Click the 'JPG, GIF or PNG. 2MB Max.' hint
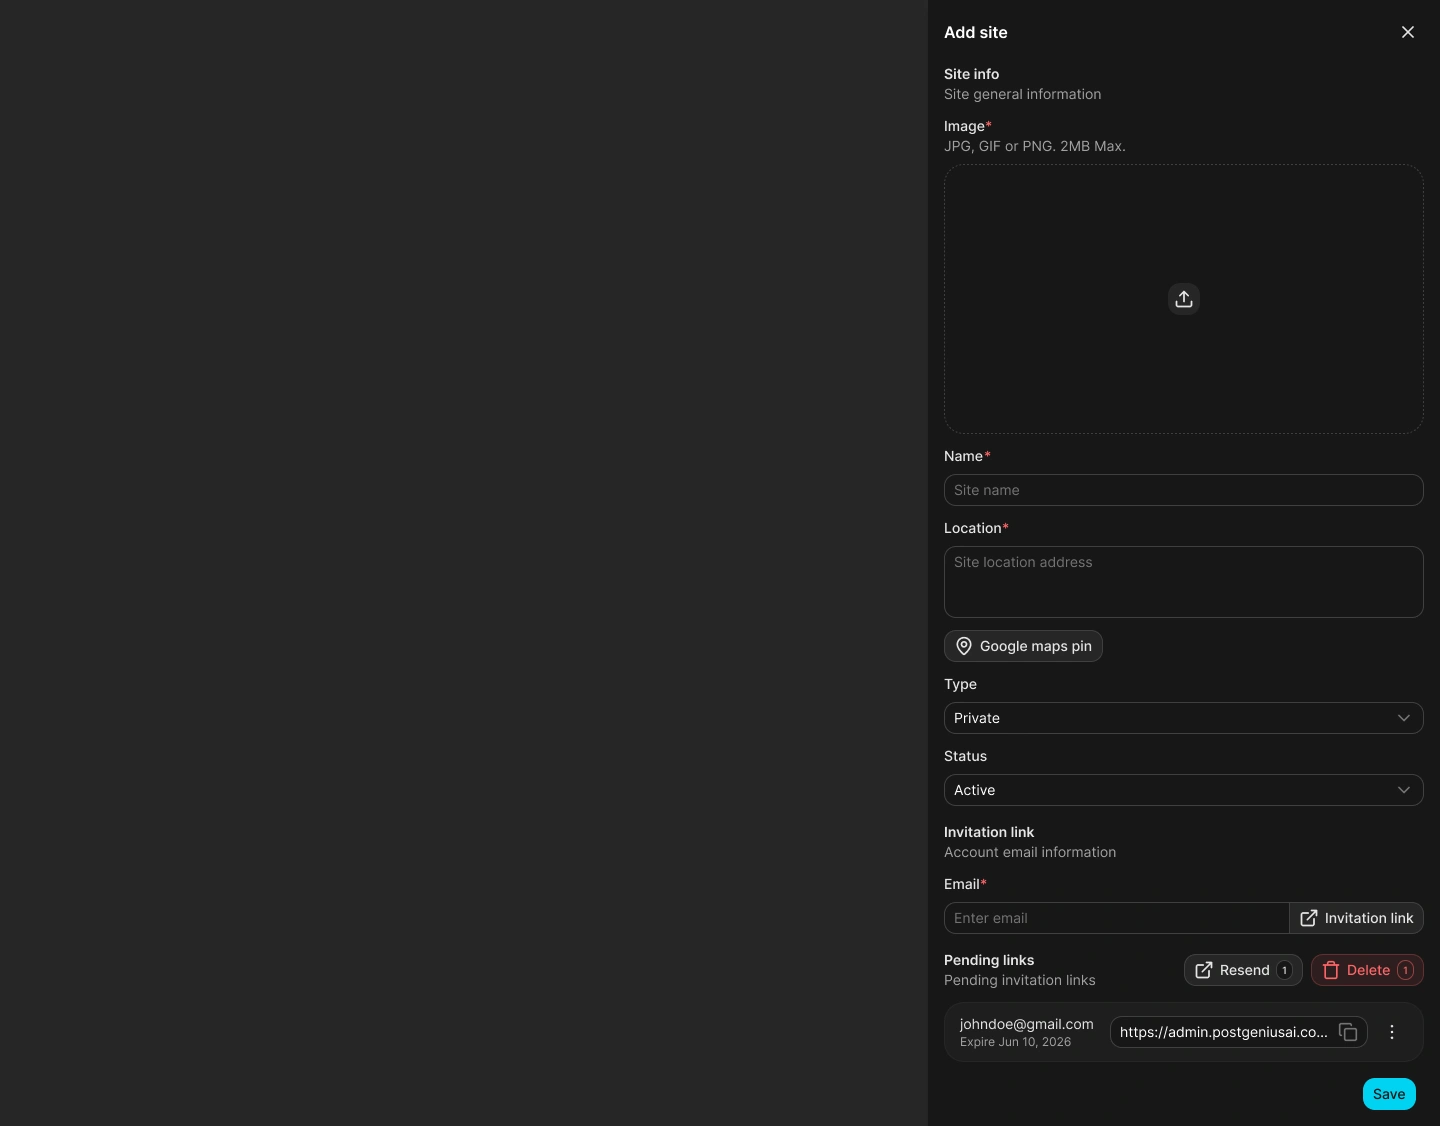The width and height of the screenshot is (1440, 1126). 1035,146
